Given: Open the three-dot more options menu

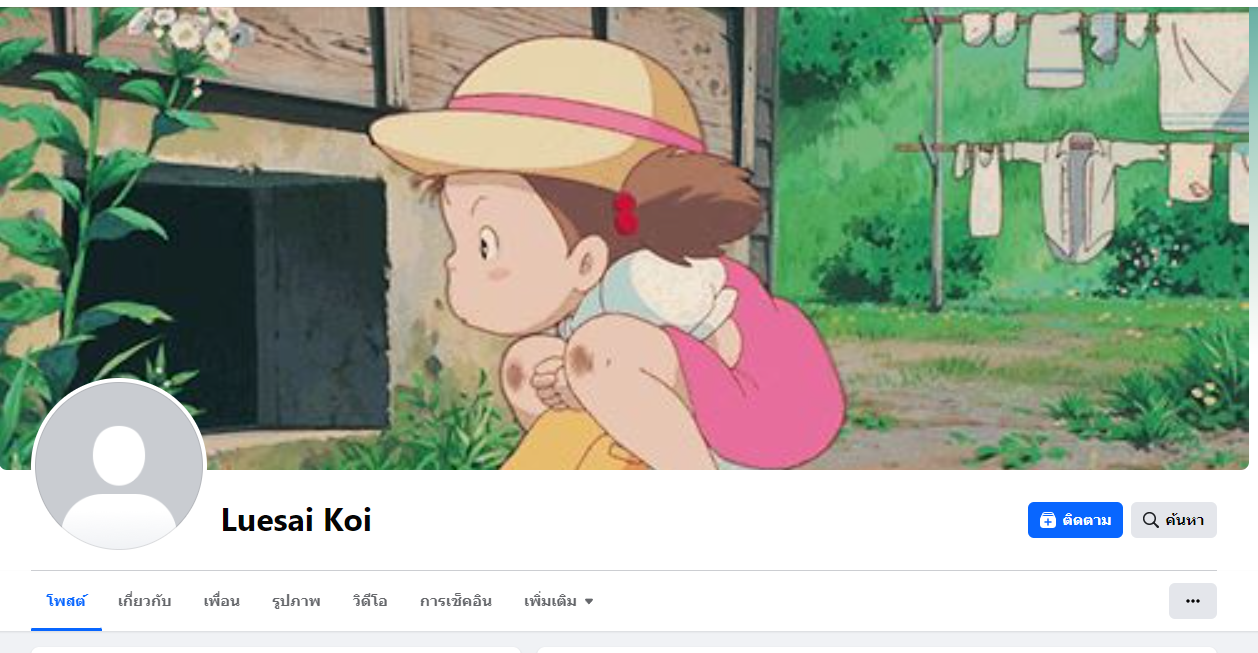Looking at the screenshot, I should 1193,601.
